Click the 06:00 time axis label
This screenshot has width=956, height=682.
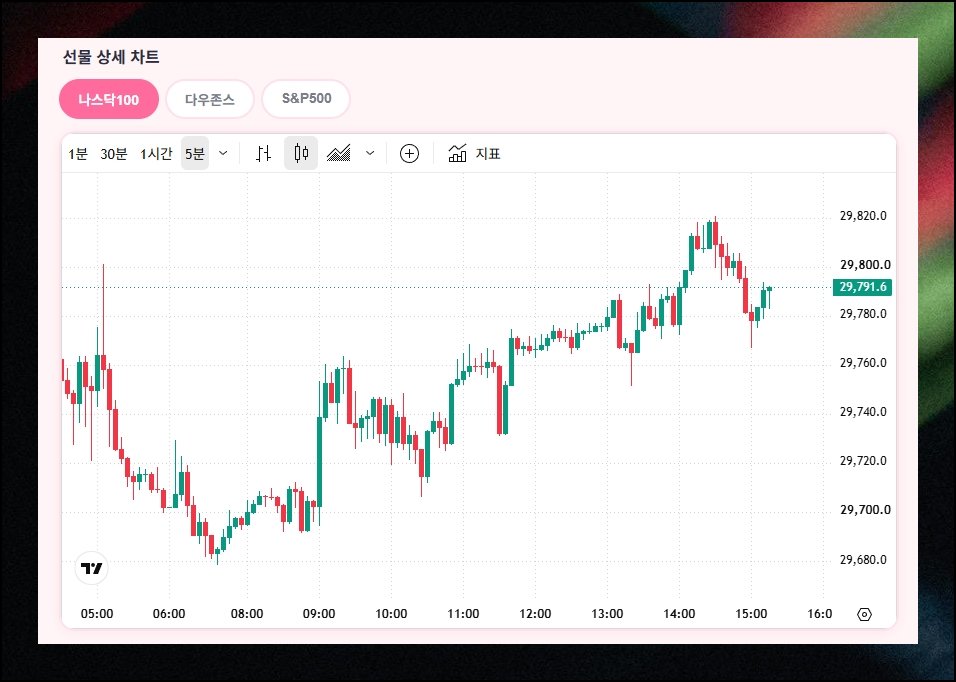coord(169,614)
